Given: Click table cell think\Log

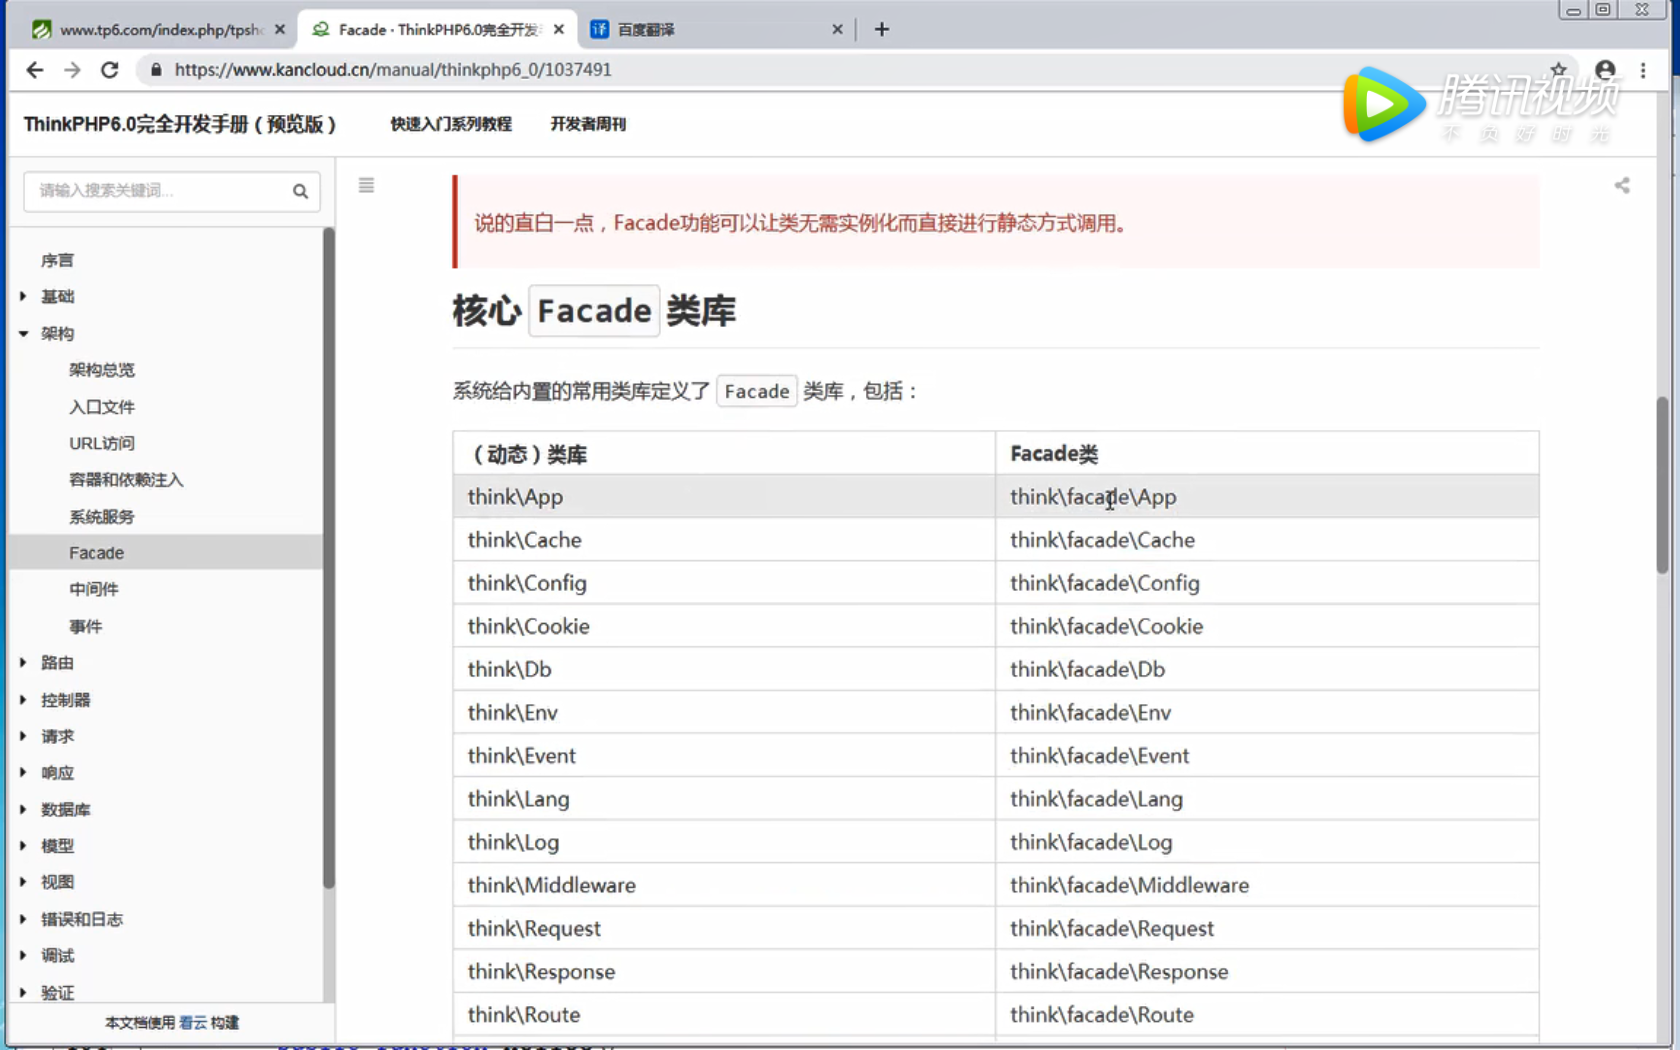Looking at the screenshot, I should coord(723,842).
